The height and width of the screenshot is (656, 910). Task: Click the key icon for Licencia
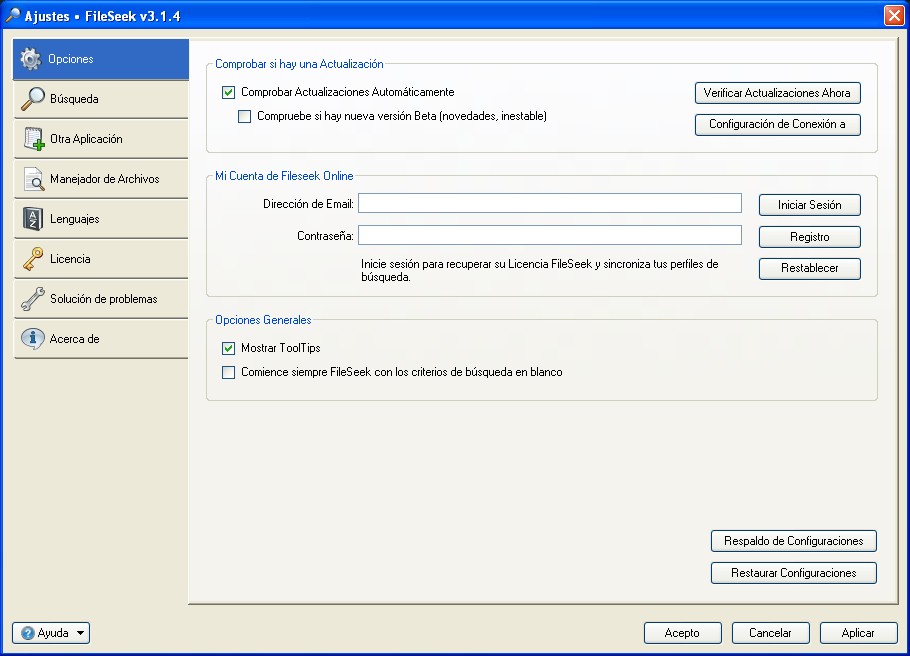point(32,259)
